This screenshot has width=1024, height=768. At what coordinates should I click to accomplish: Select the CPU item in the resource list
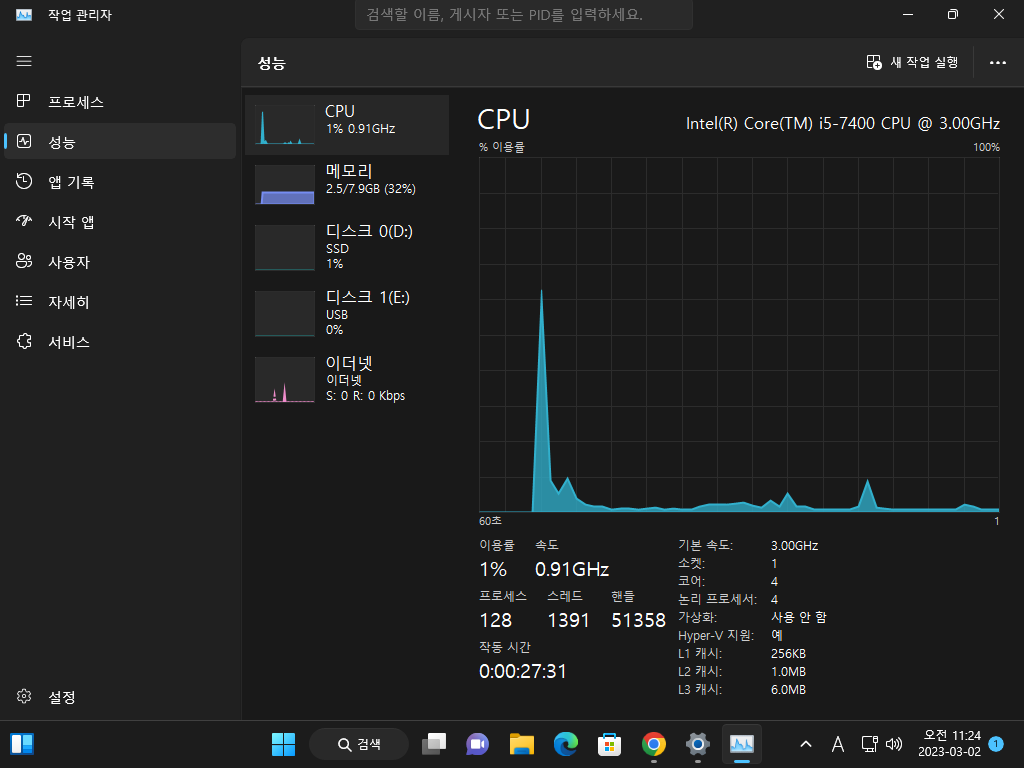point(347,125)
